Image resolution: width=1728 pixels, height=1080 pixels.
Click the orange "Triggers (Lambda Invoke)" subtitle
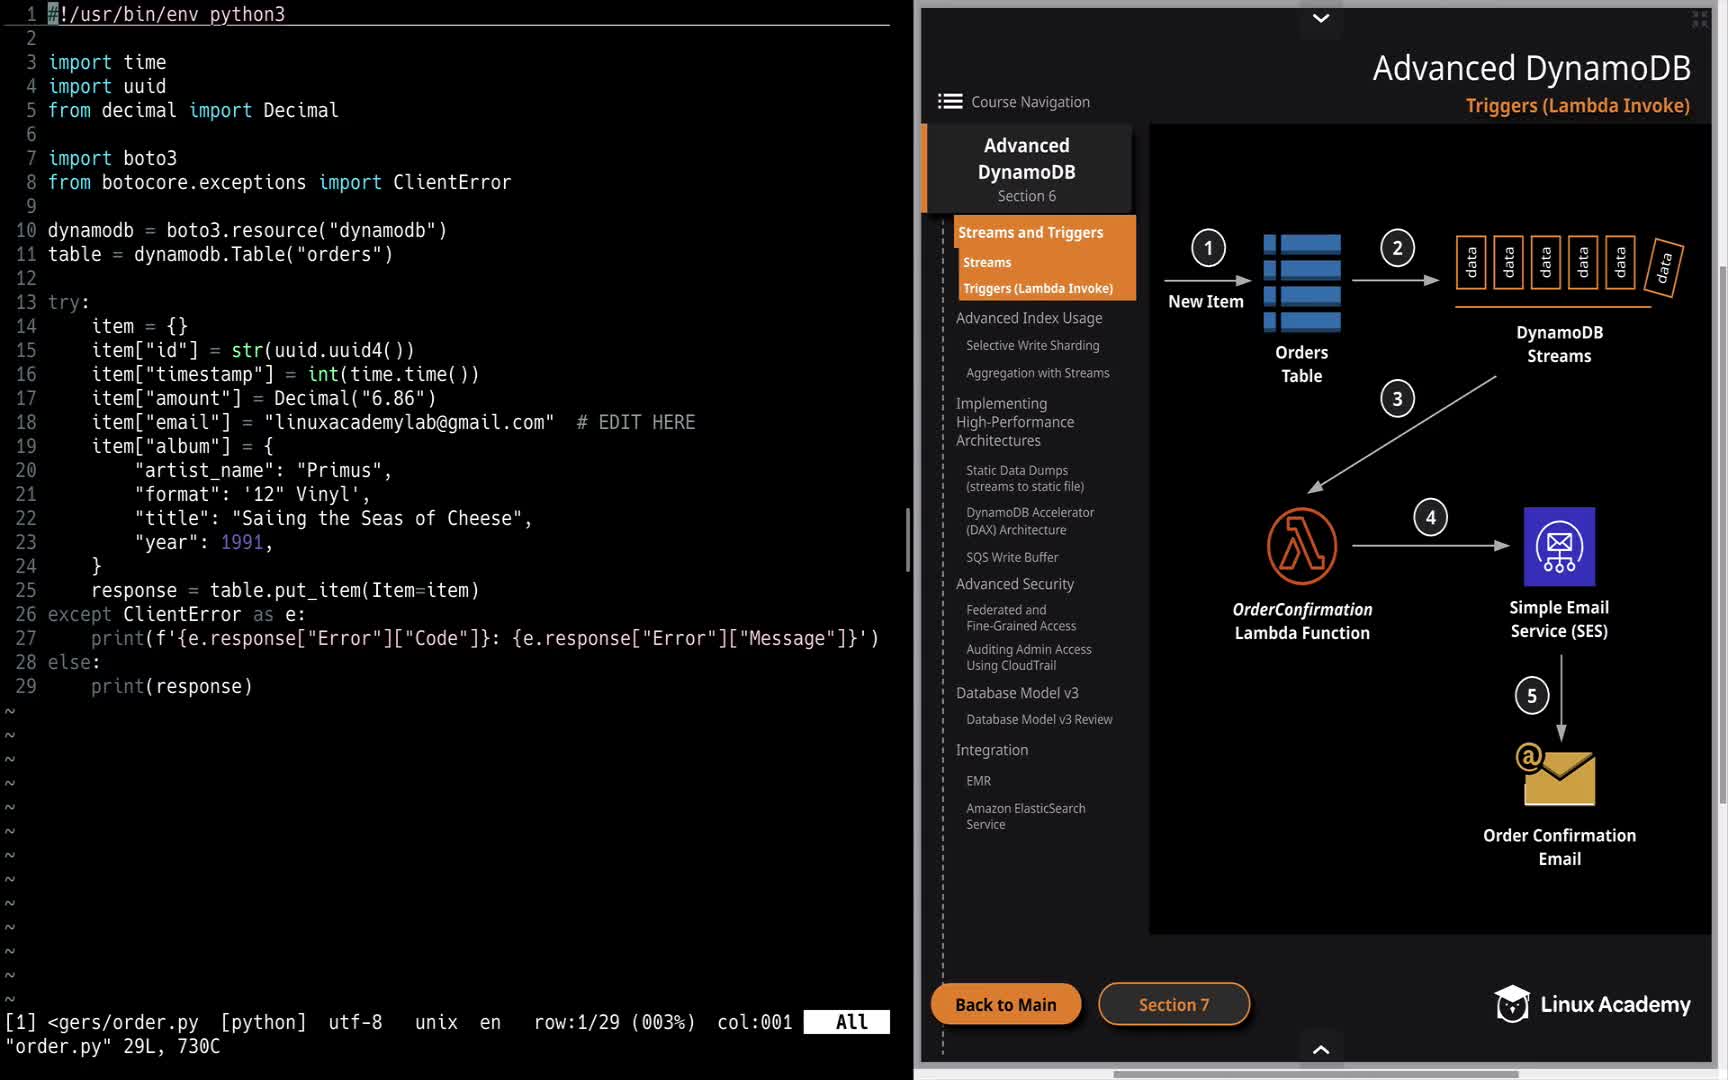click(x=1577, y=105)
